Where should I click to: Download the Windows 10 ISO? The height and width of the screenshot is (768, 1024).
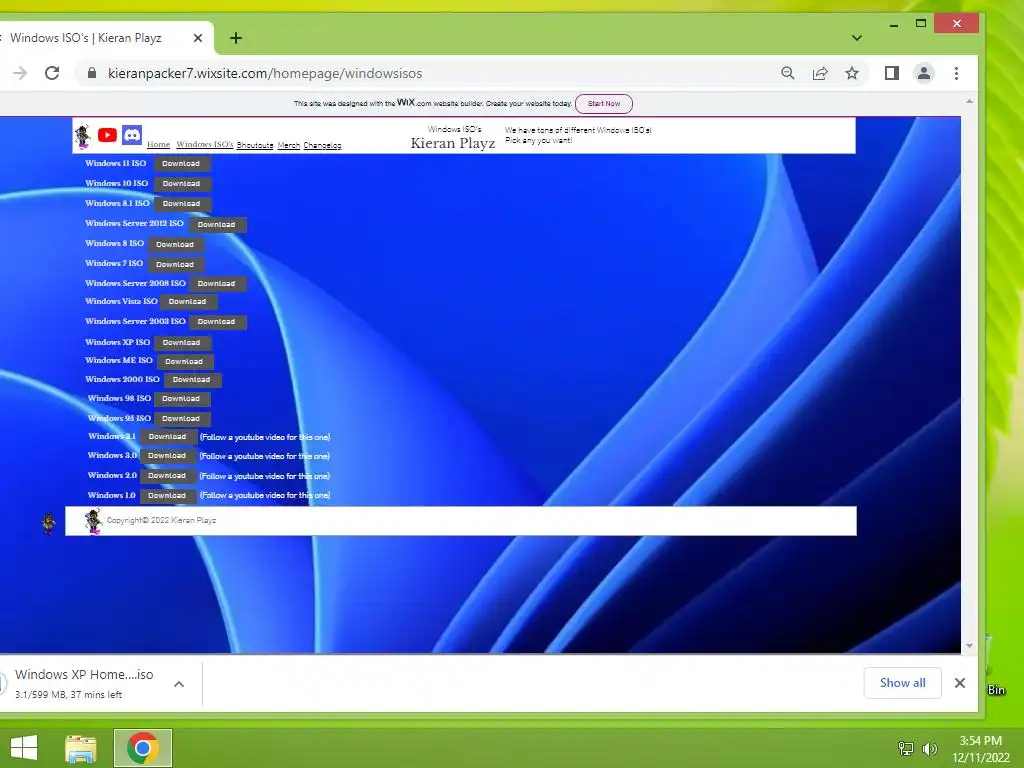(182, 184)
